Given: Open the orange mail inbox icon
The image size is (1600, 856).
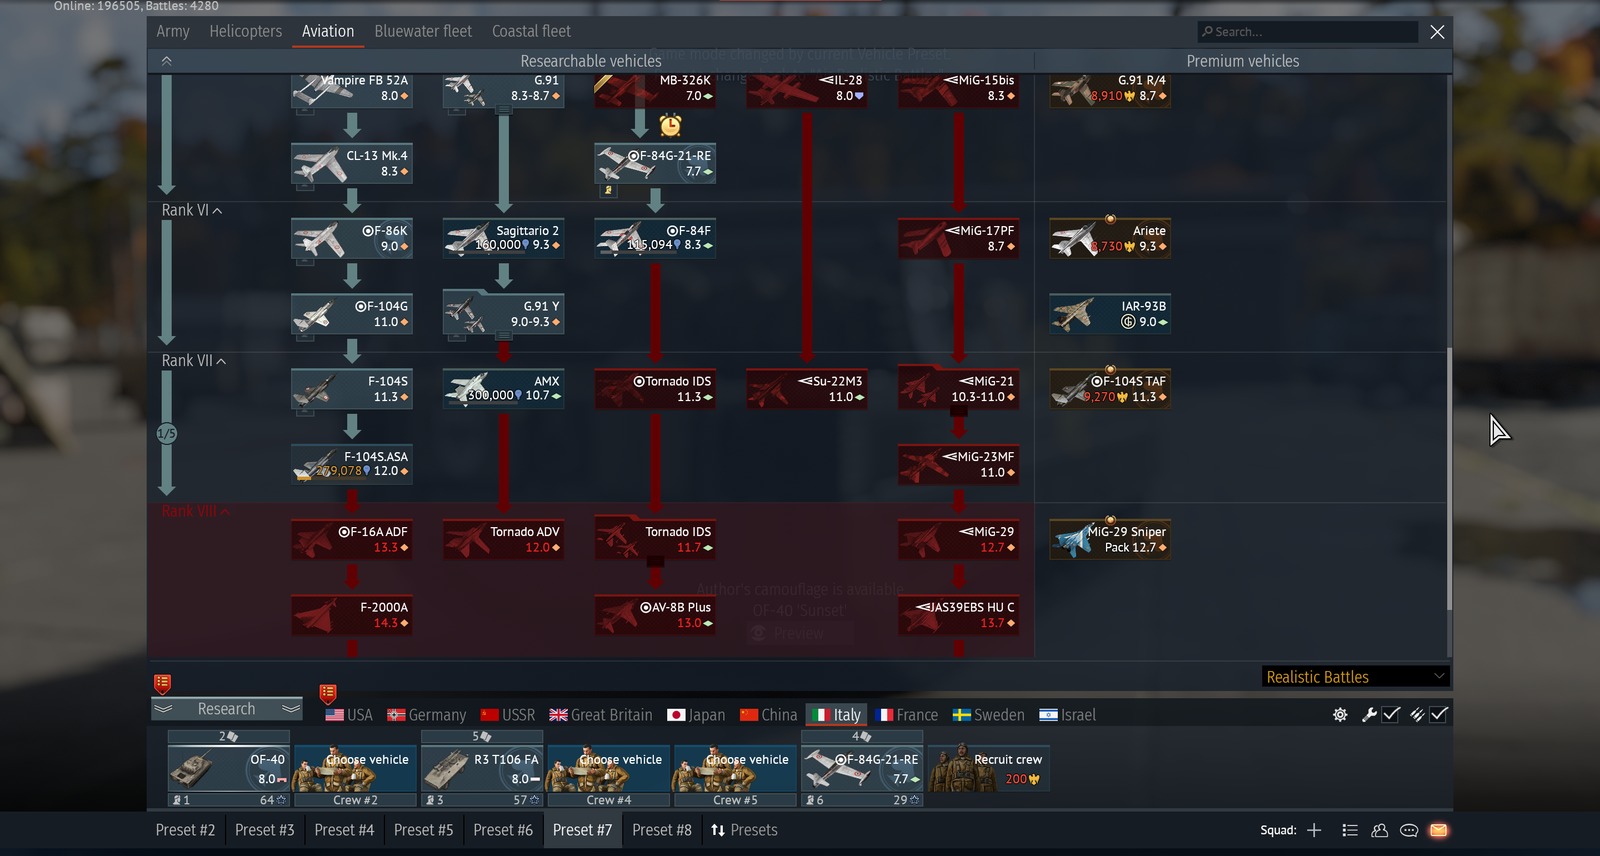Looking at the screenshot, I should click(x=1439, y=830).
